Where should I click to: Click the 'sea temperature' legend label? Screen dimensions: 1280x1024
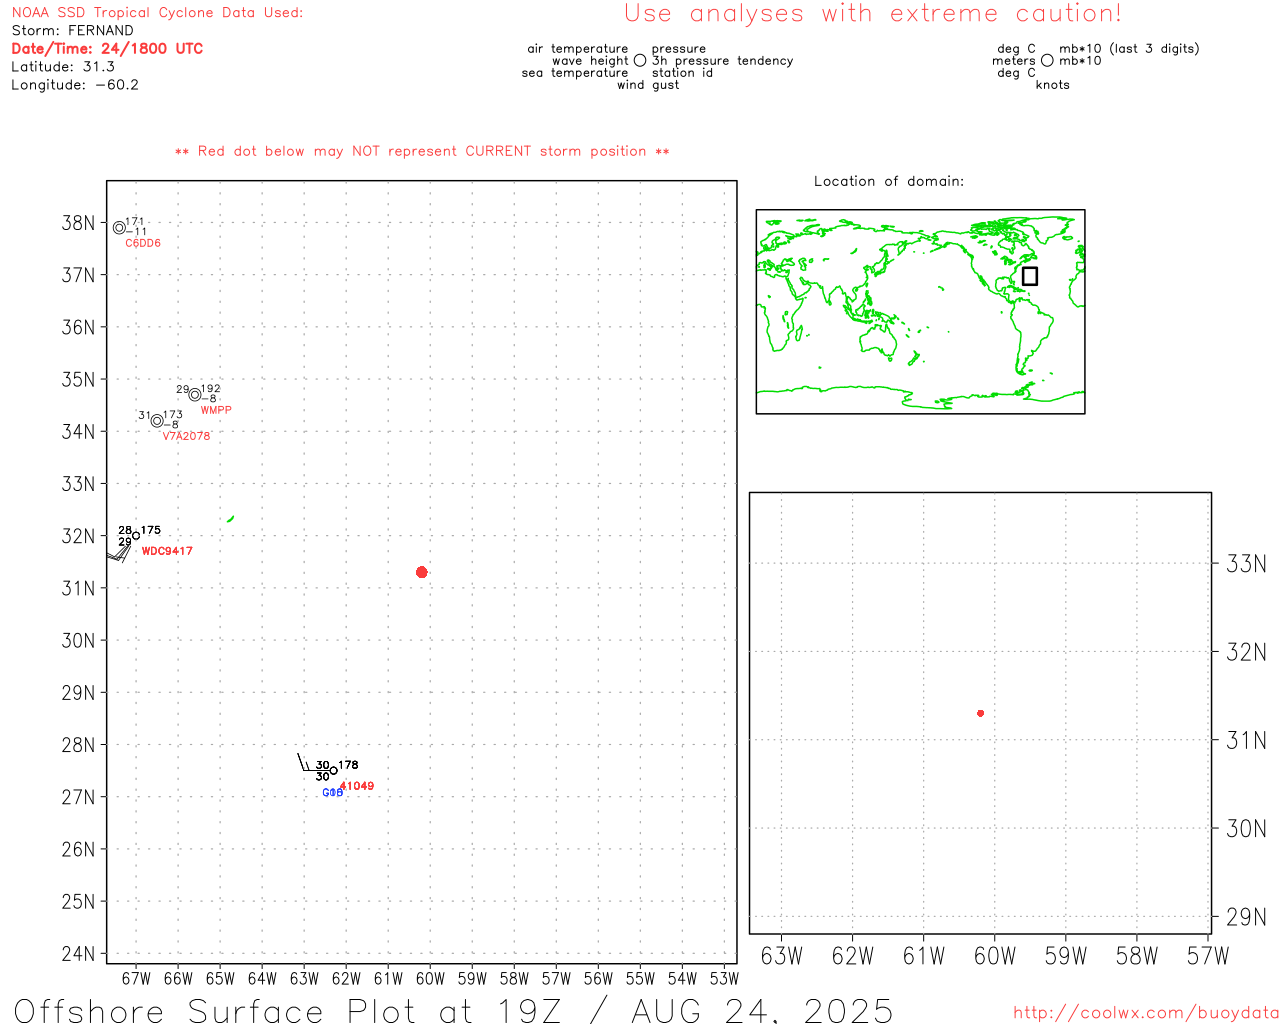(575, 73)
